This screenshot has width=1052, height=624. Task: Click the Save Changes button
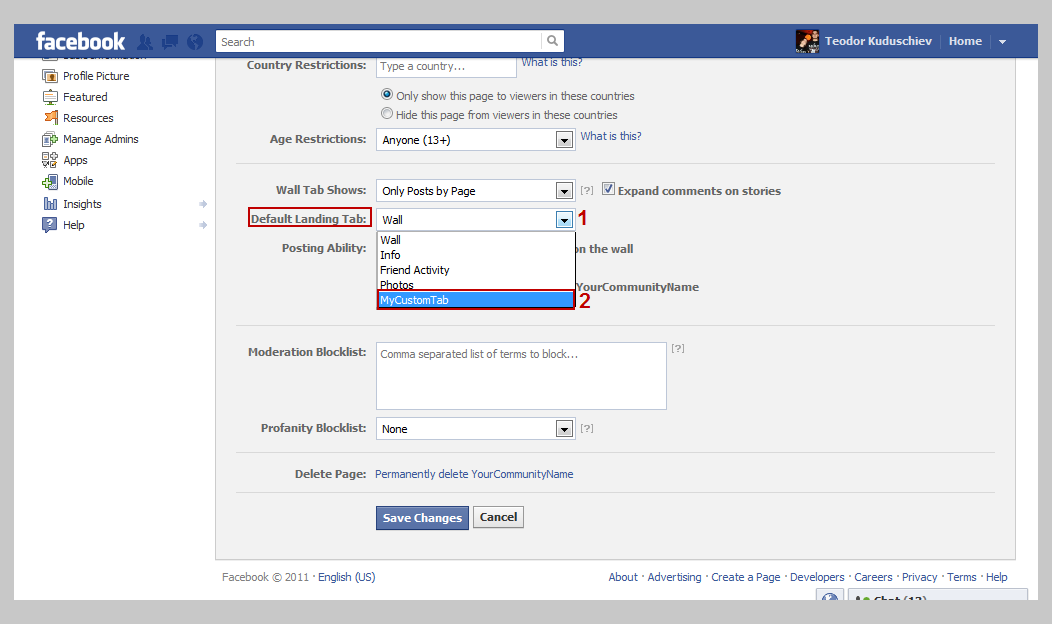(x=422, y=518)
